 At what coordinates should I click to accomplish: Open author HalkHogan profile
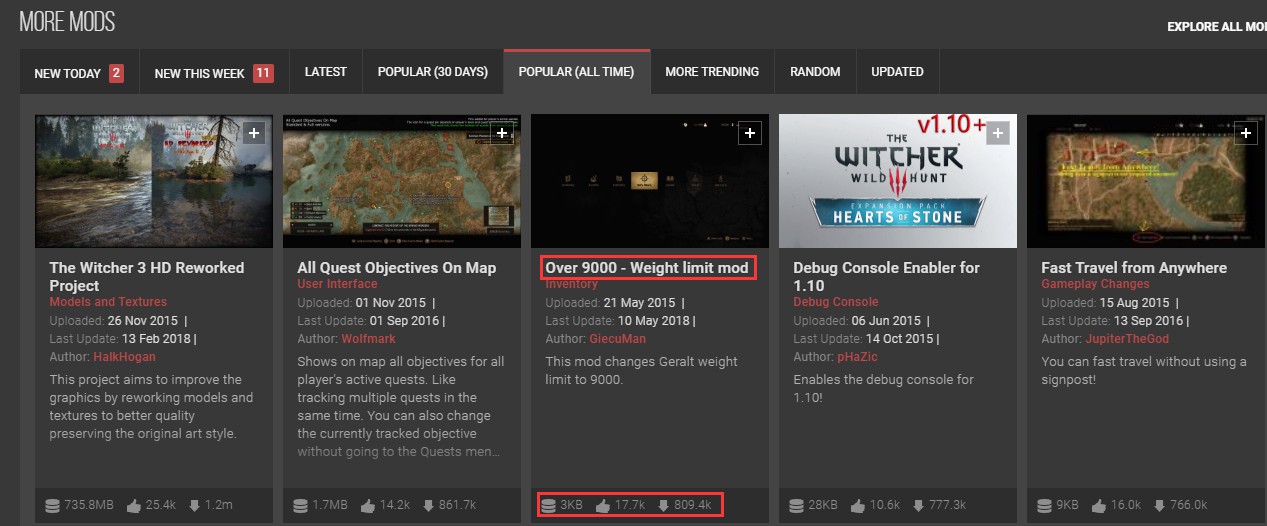(124, 357)
